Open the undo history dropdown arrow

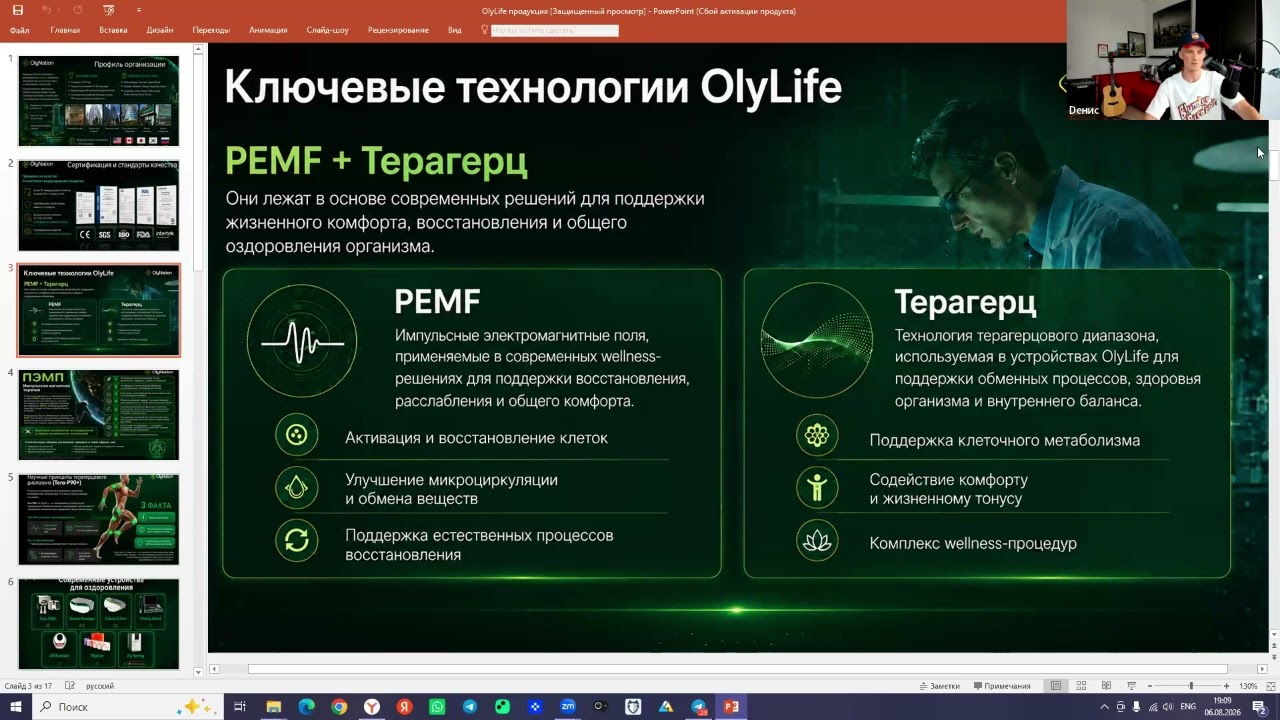click(59, 10)
